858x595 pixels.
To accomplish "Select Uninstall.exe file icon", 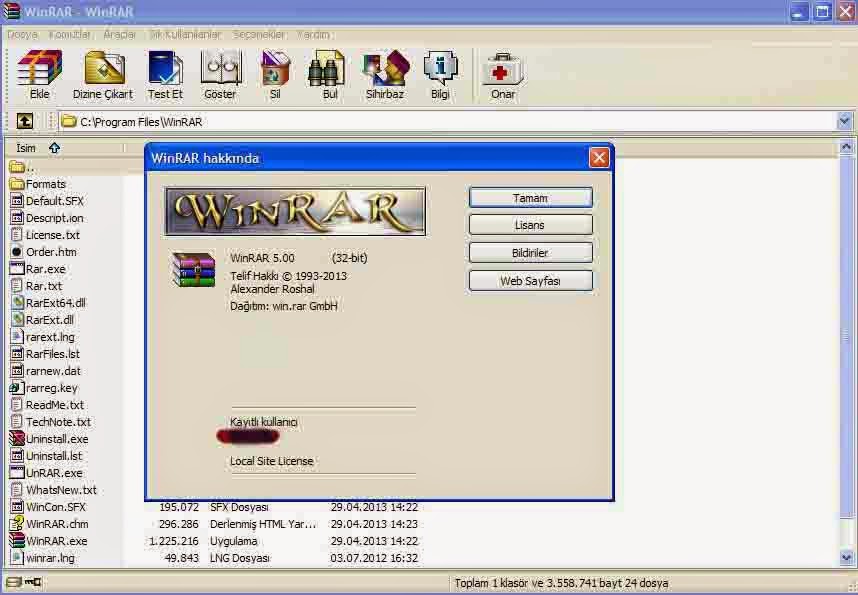I will pyautogui.click(x=17, y=438).
